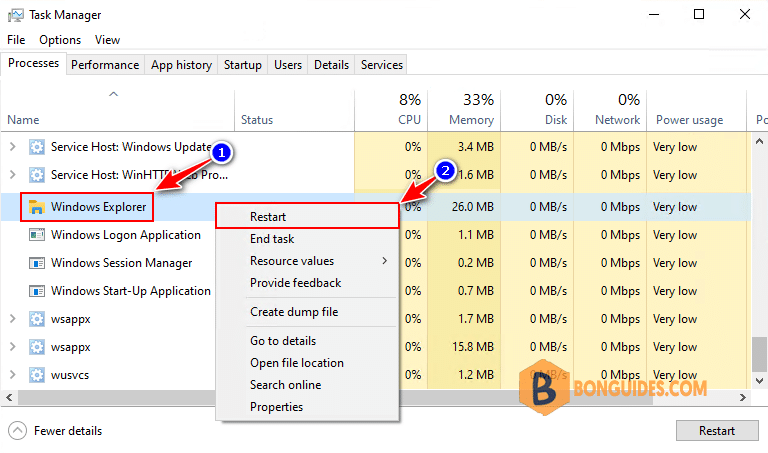Sort by the Power usage column header
The image size is (768, 453).
[x=696, y=111]
